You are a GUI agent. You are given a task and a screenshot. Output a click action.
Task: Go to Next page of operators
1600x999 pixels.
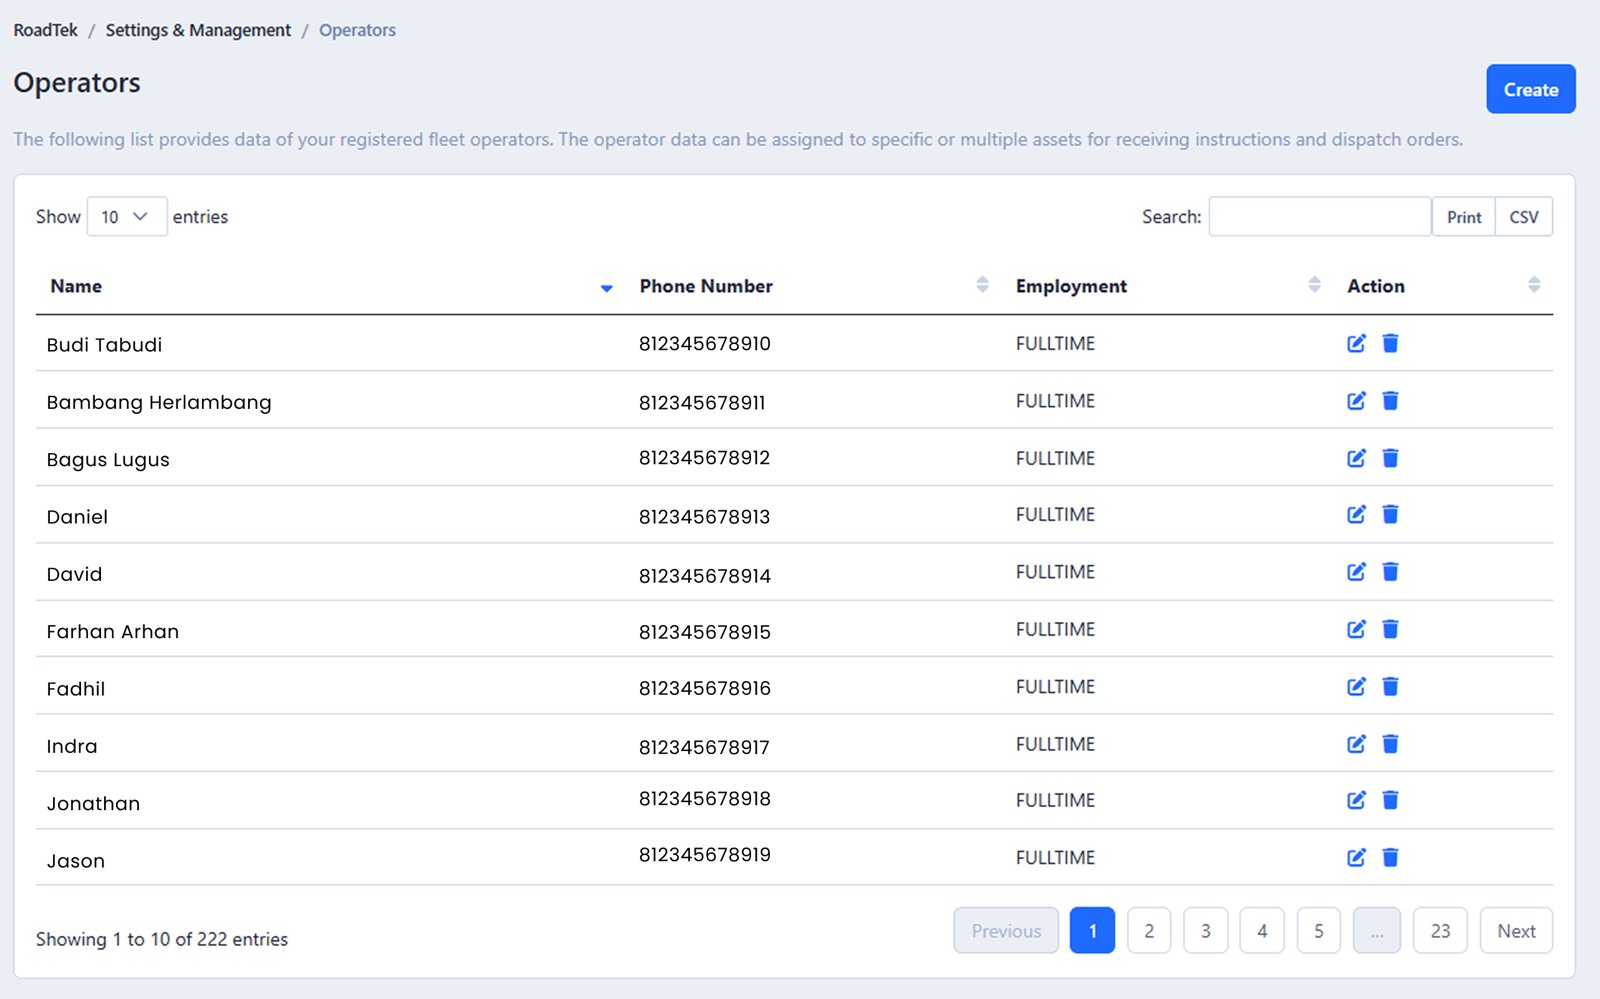click(1515, 931)
